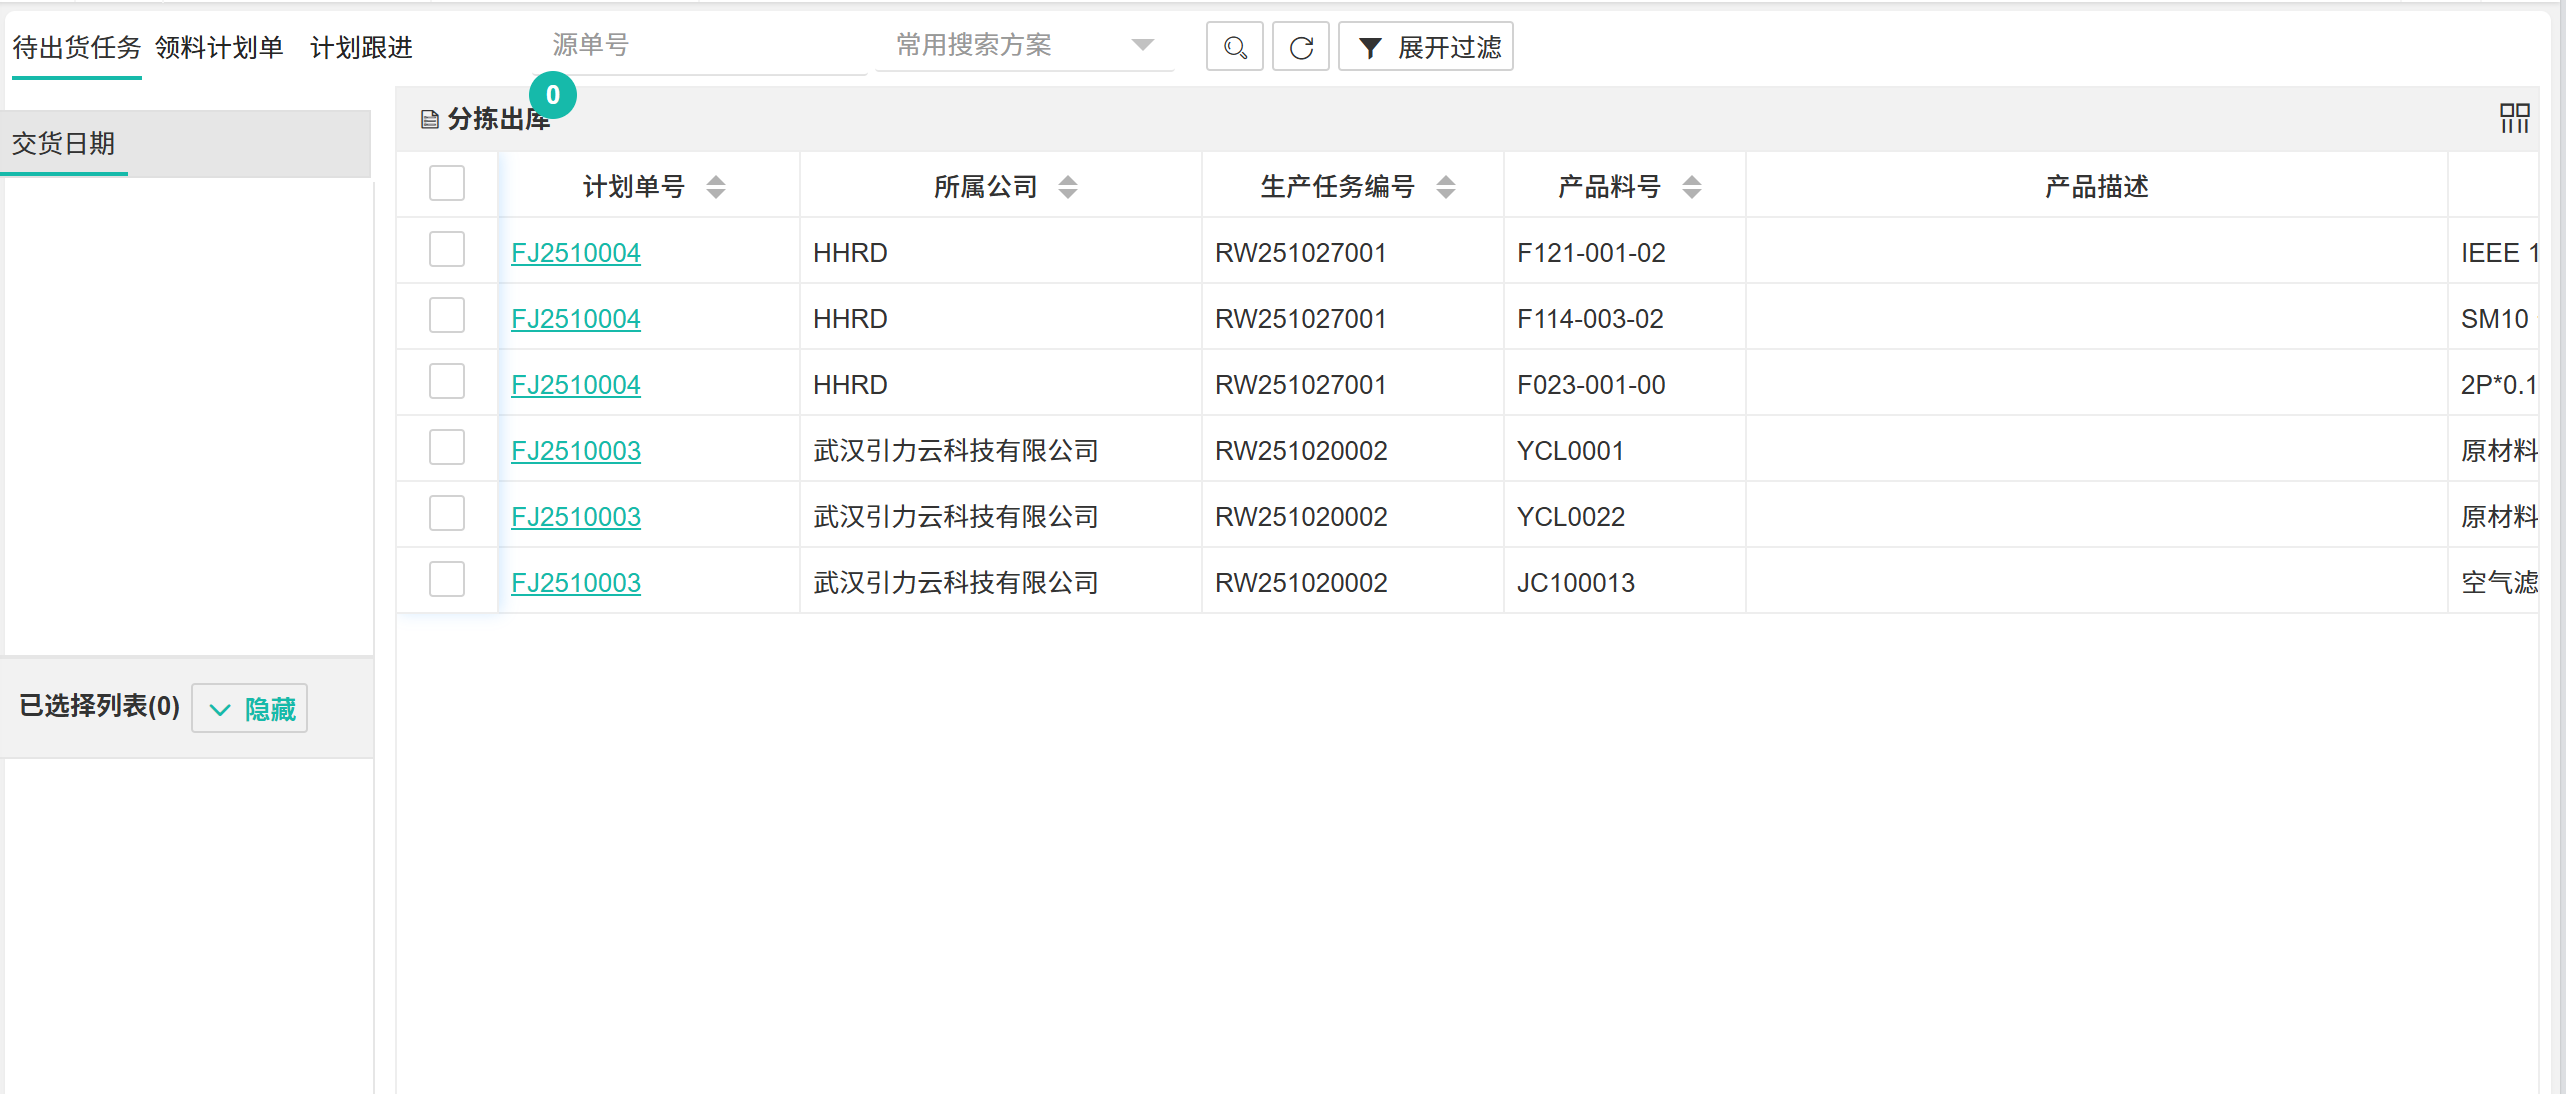Viewport: 2566px width, 1094px height.
Task: Open FJ2510003 link in YCL0001 row
Action: pos(575,451)
